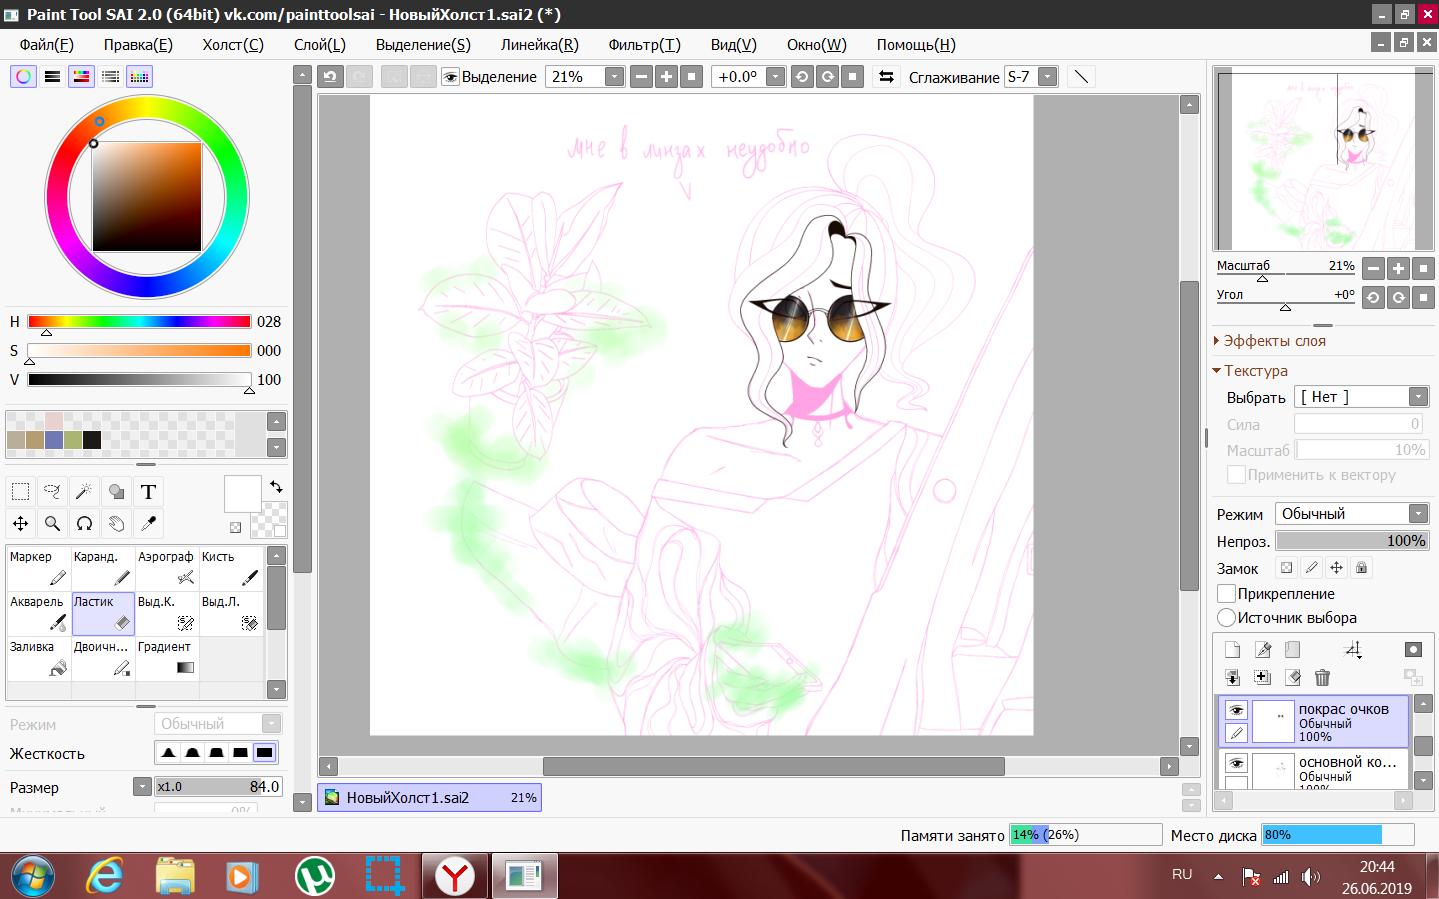Screen dimensions: 1439x899
Task: Open the Фильтр menu
Action: point(644,45)
